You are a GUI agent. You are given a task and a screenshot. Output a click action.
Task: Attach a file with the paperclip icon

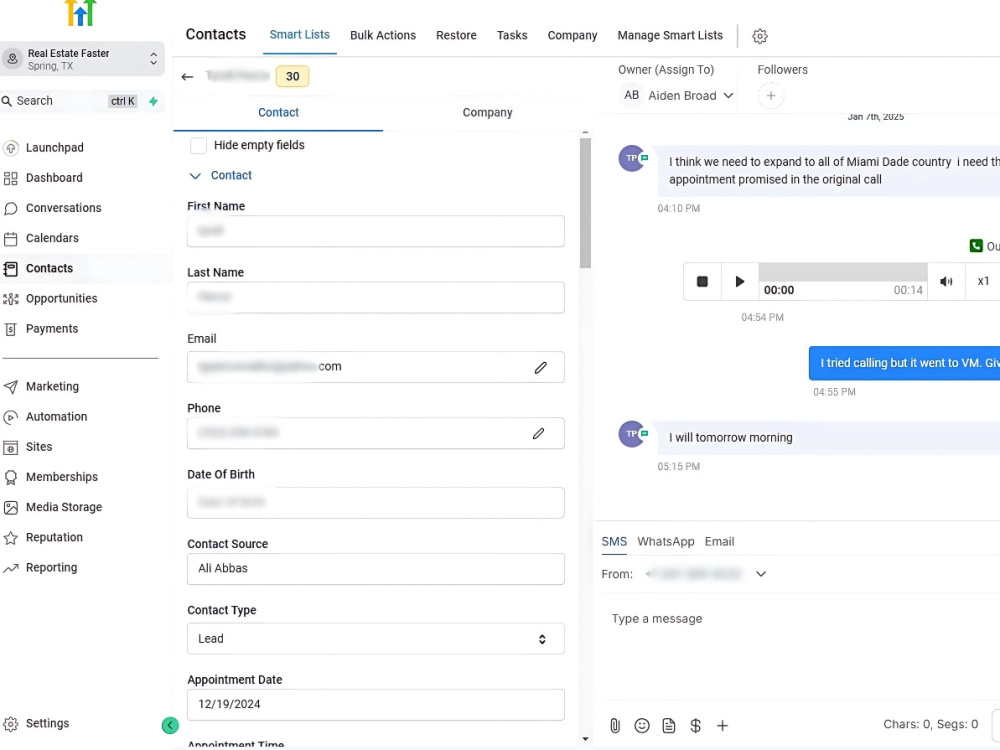click(615, 725)
